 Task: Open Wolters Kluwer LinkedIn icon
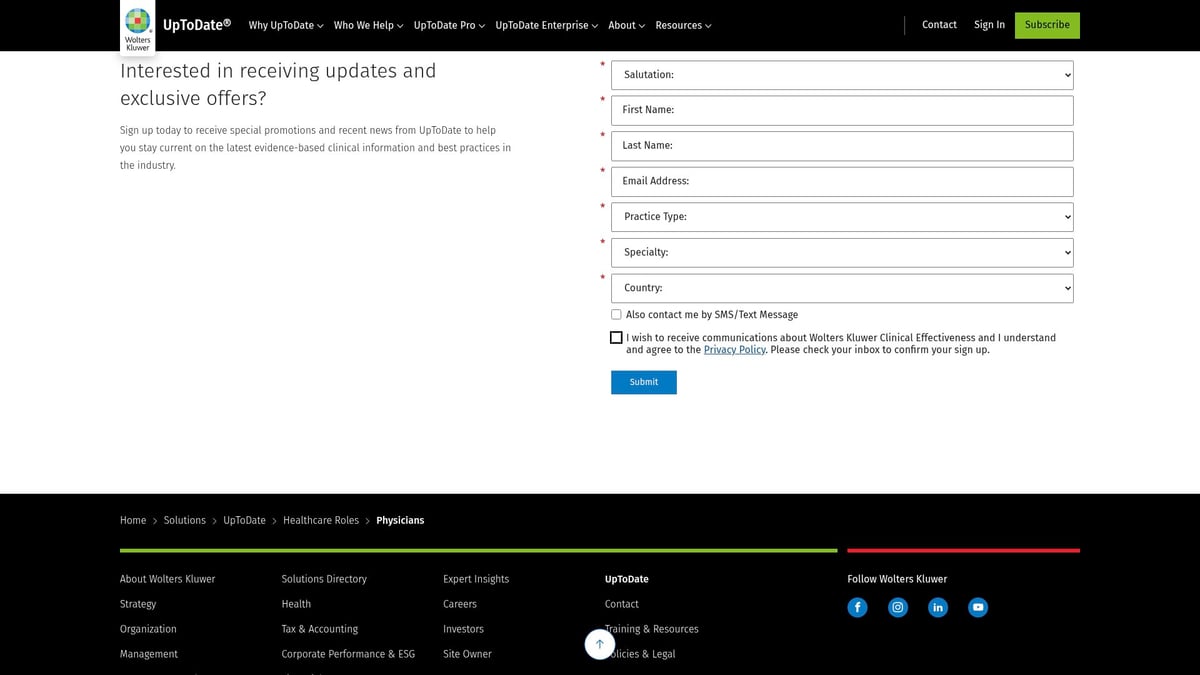tap(938, 607)
